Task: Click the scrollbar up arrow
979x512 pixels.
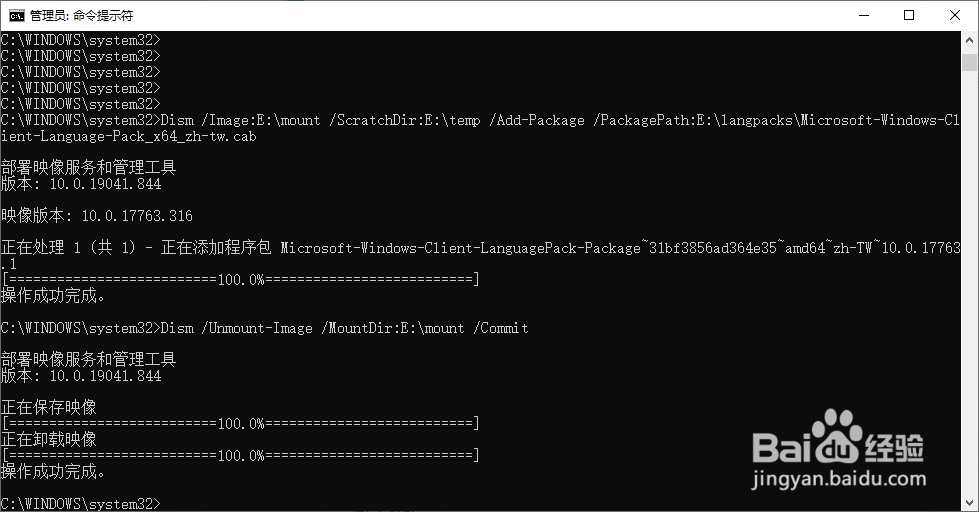Action: tap(969, 39)
